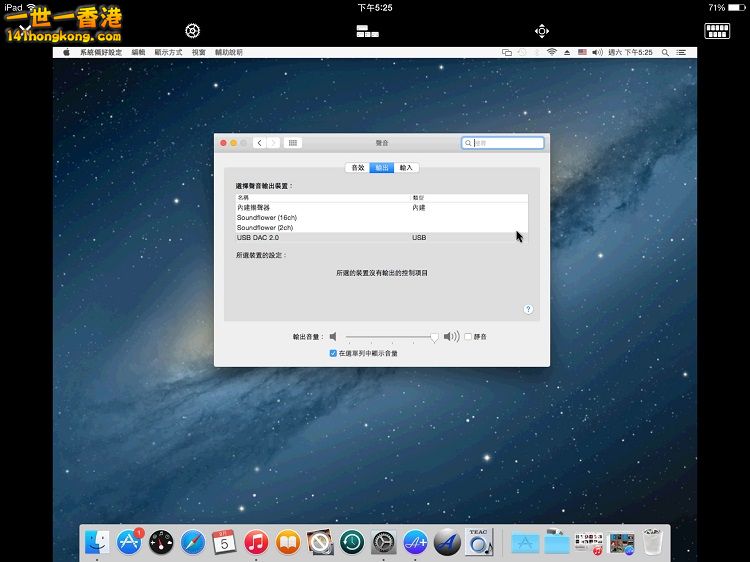This screenshot has width=750, height=562.
Task: Uncheck 在選單列中顯示音量 checkbox
Action: click(x=333, y=353)
